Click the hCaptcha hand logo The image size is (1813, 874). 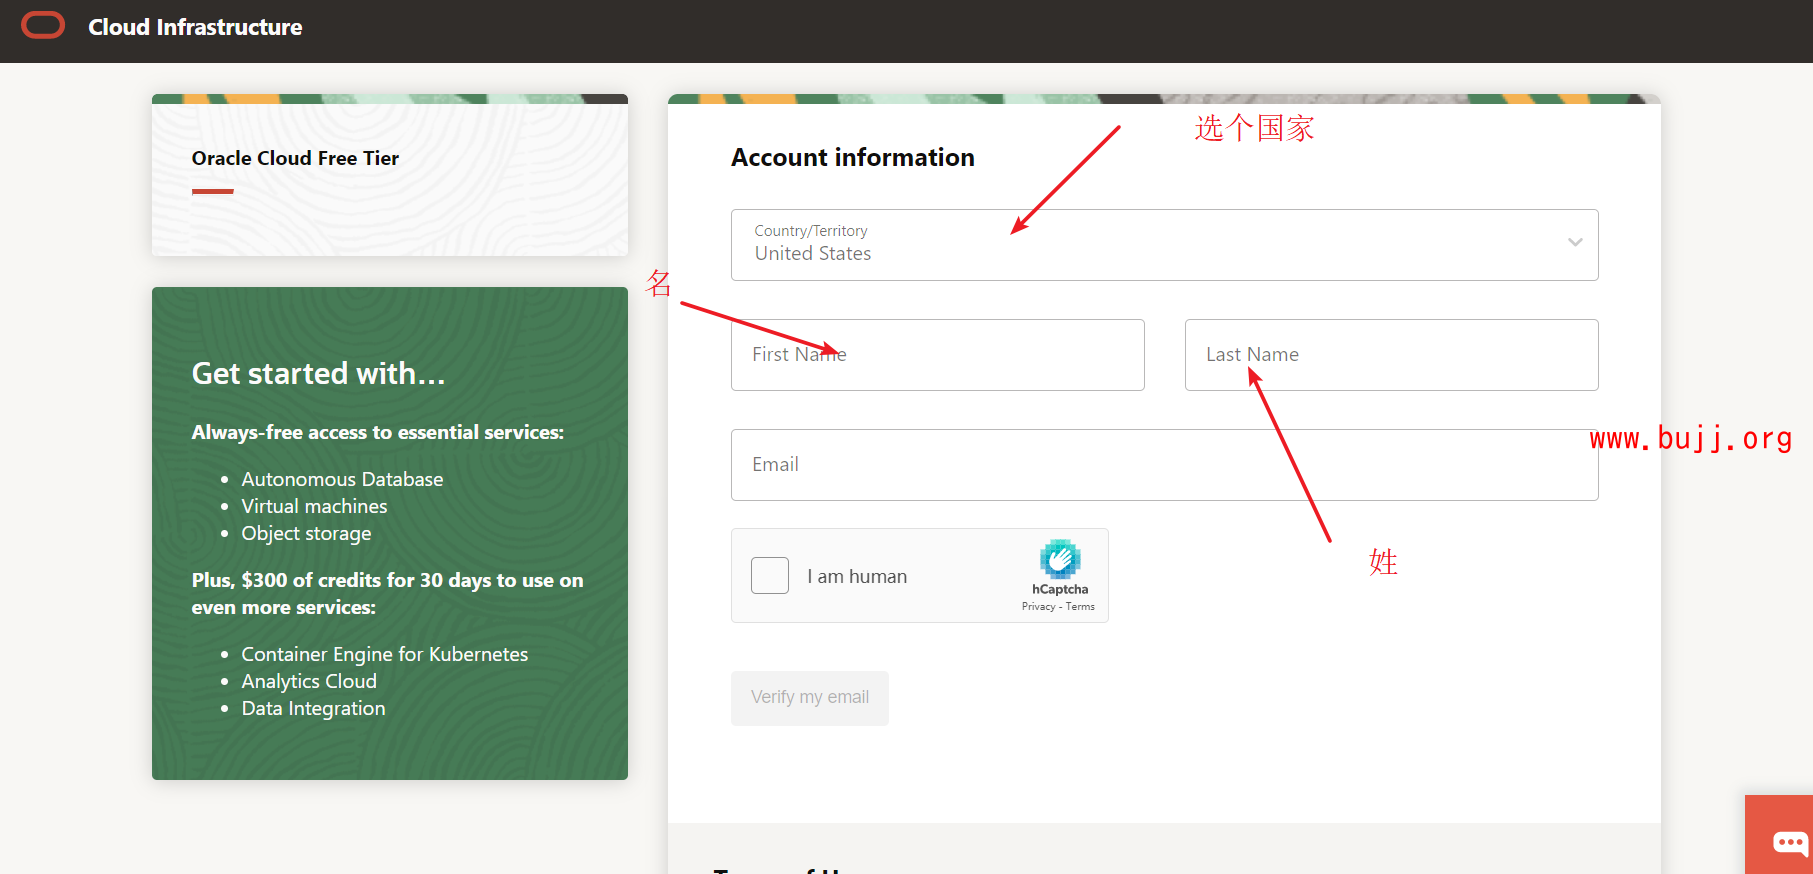1060,559
